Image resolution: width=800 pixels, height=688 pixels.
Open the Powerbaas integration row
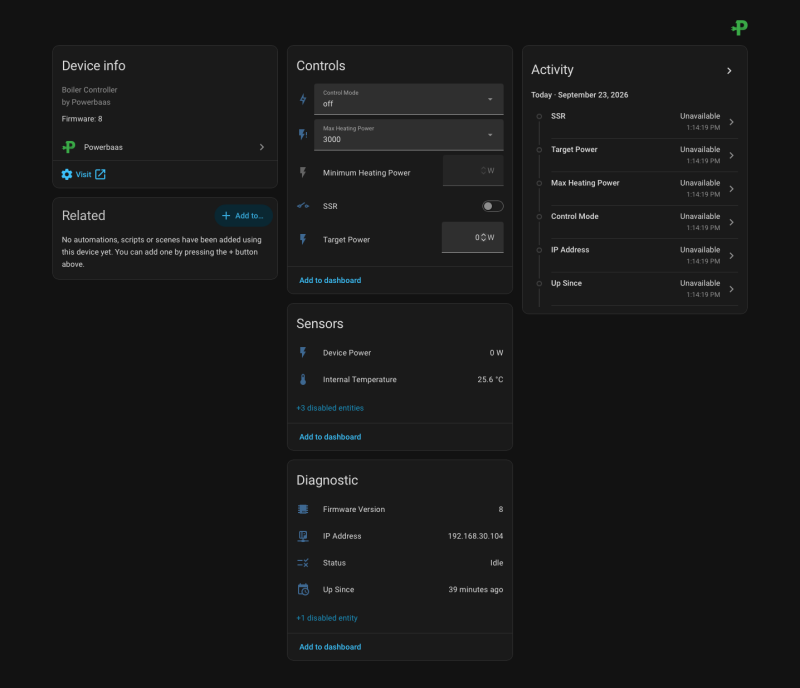[x=165, y=147]
